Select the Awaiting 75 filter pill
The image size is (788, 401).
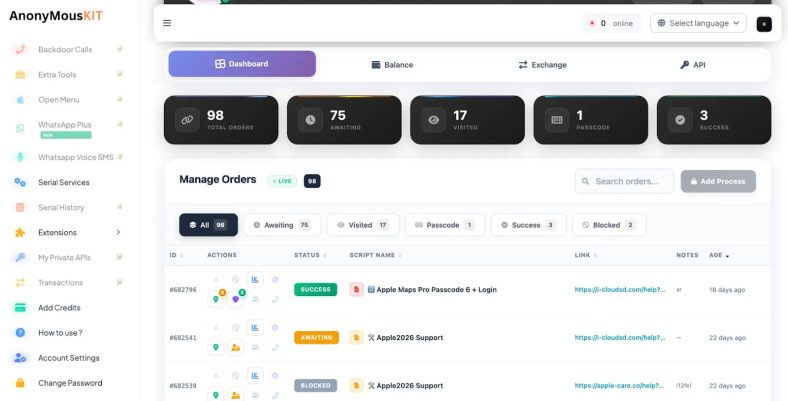pos(282,225)
